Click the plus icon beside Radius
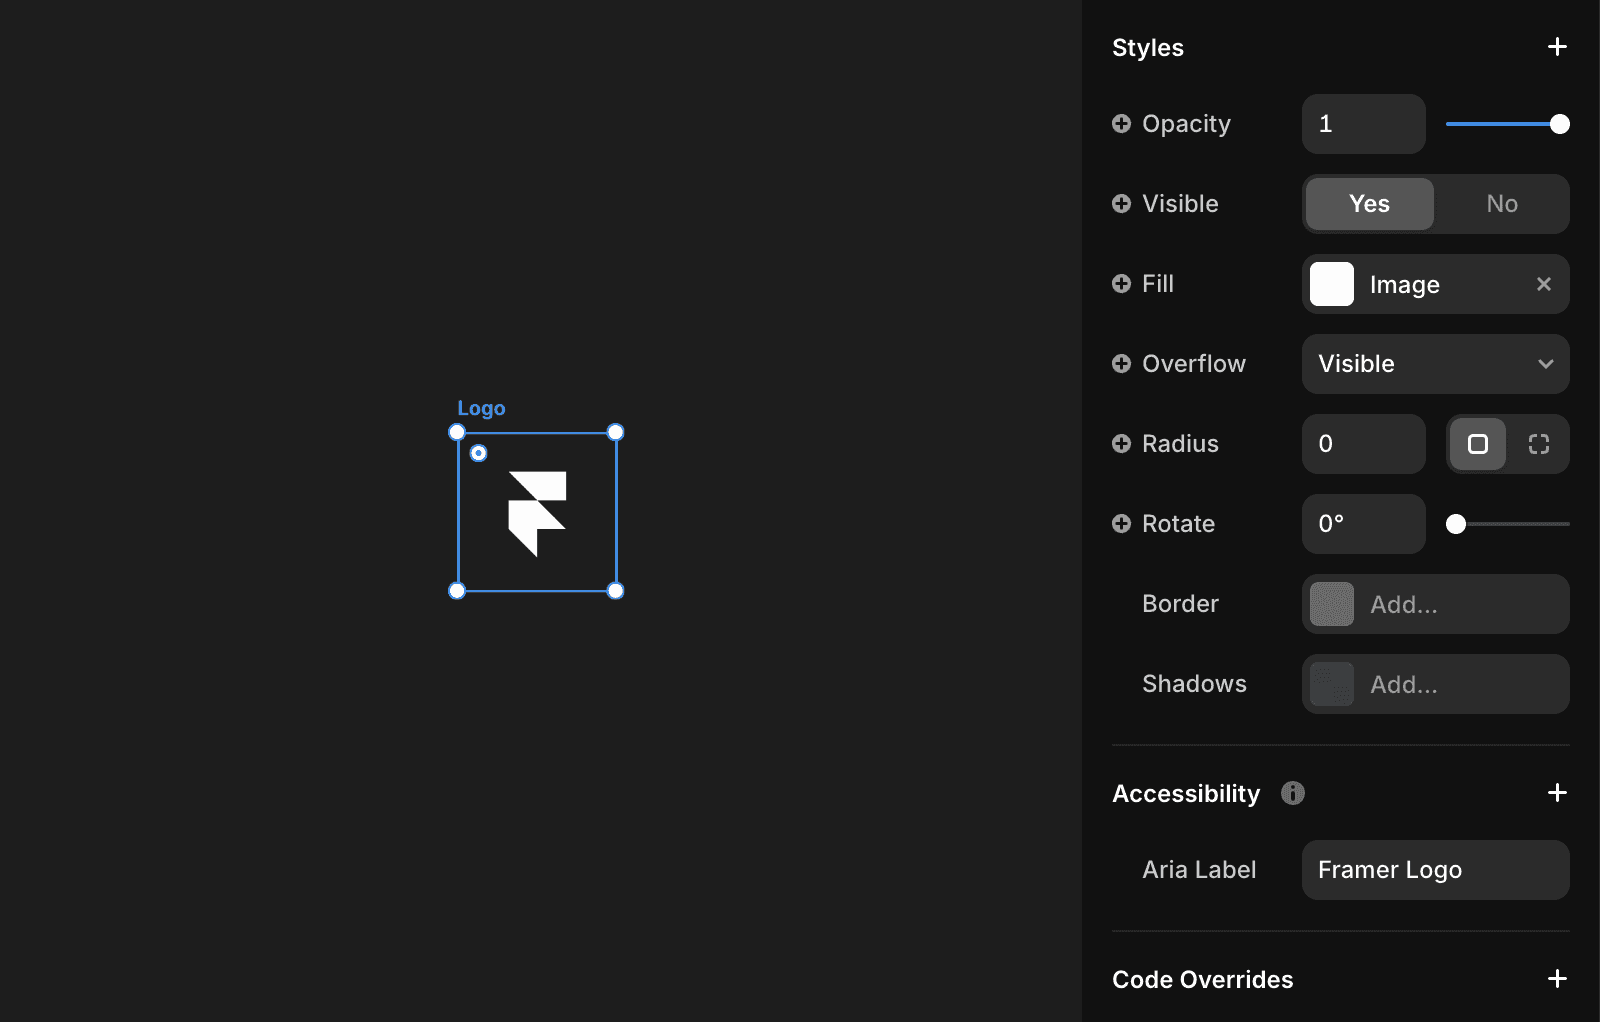1600x1022 pixels. coord(1122,444)
